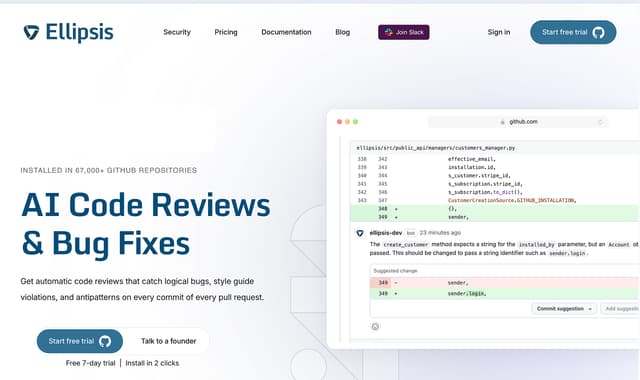Click the hero Start free trial button
The image size is (640, 380).
click(x=80, y=341)
